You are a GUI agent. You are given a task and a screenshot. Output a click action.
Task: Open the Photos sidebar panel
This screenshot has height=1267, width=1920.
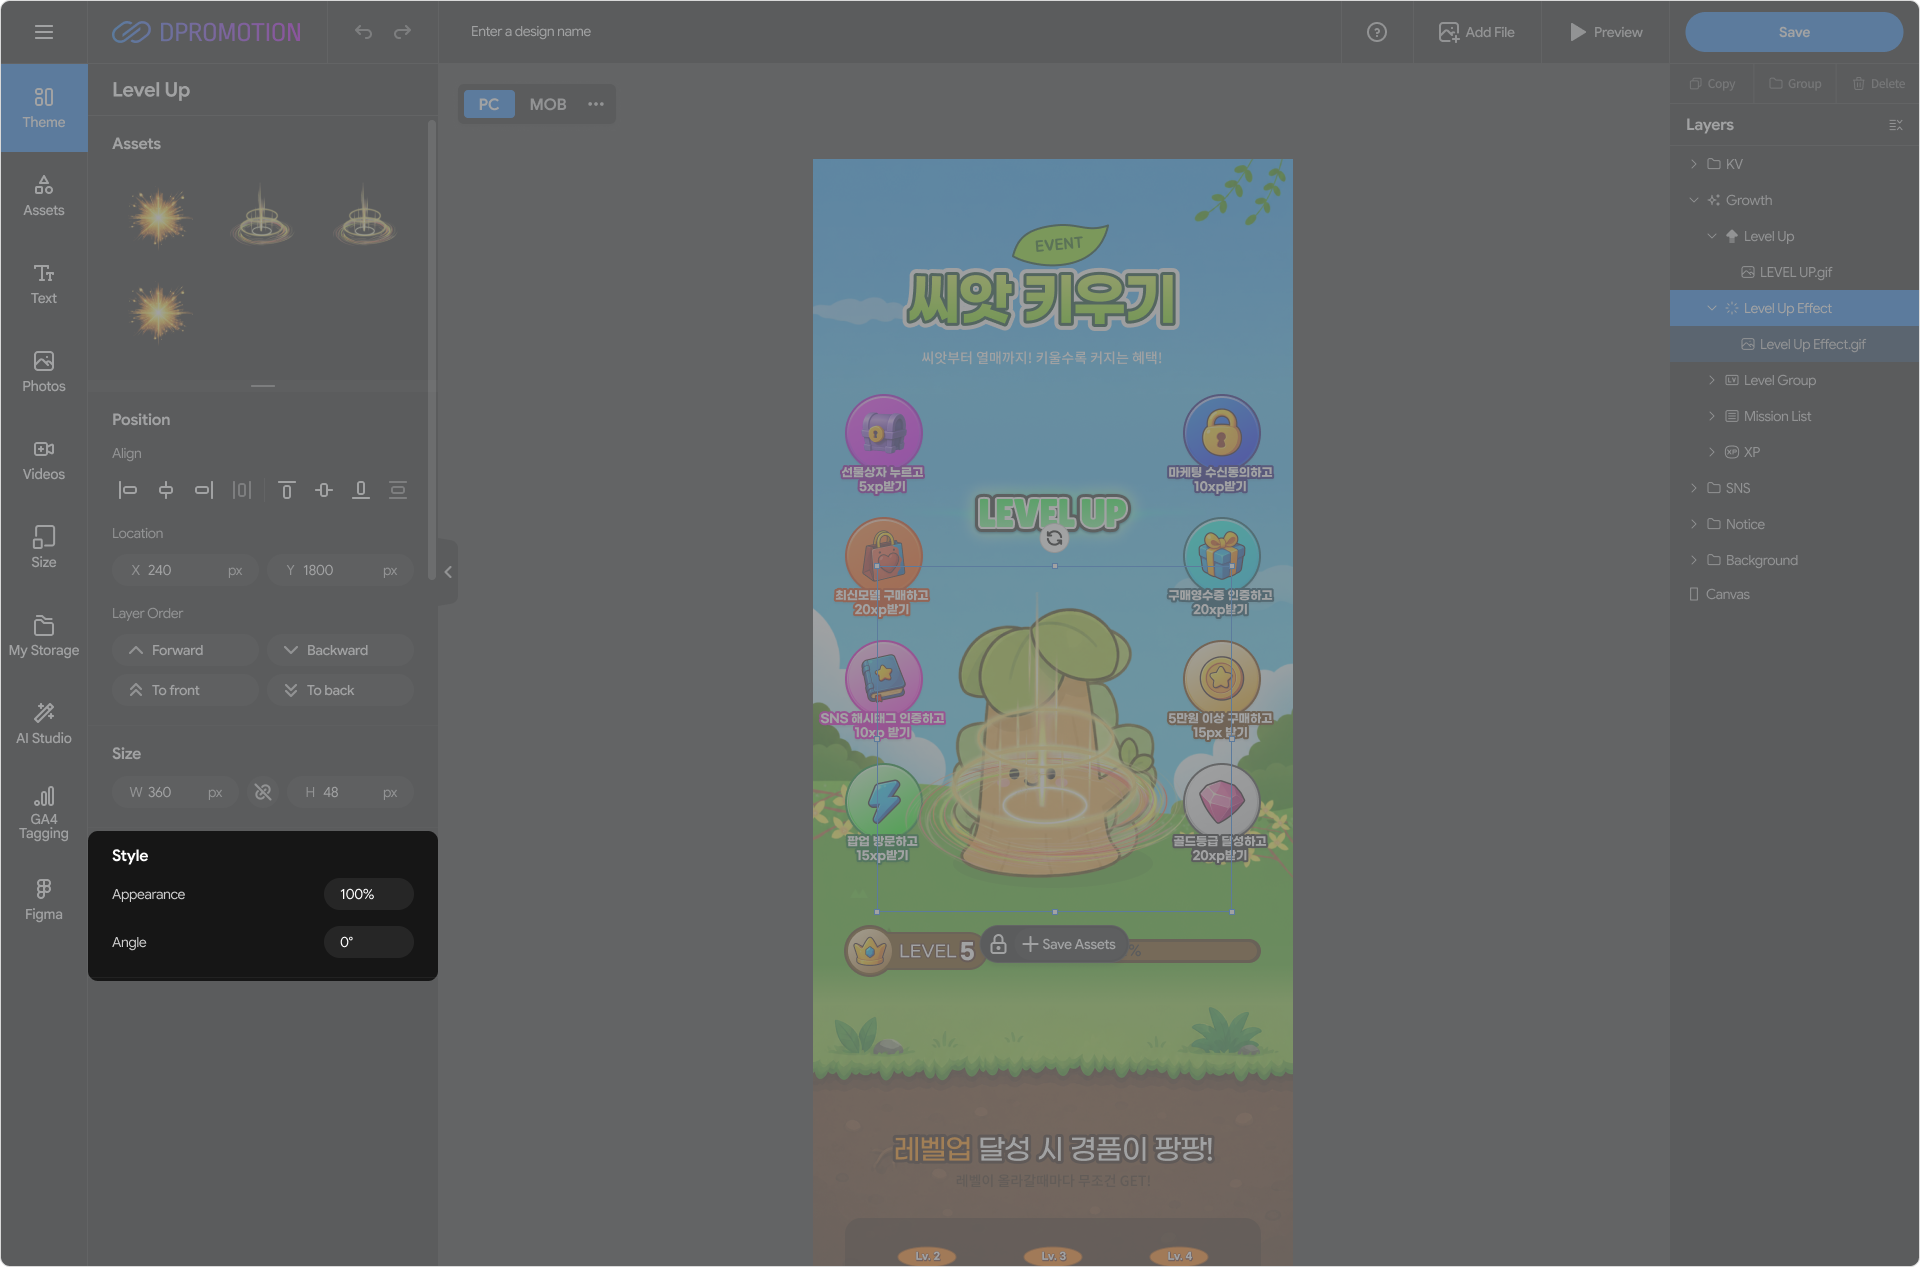(44, 372)
